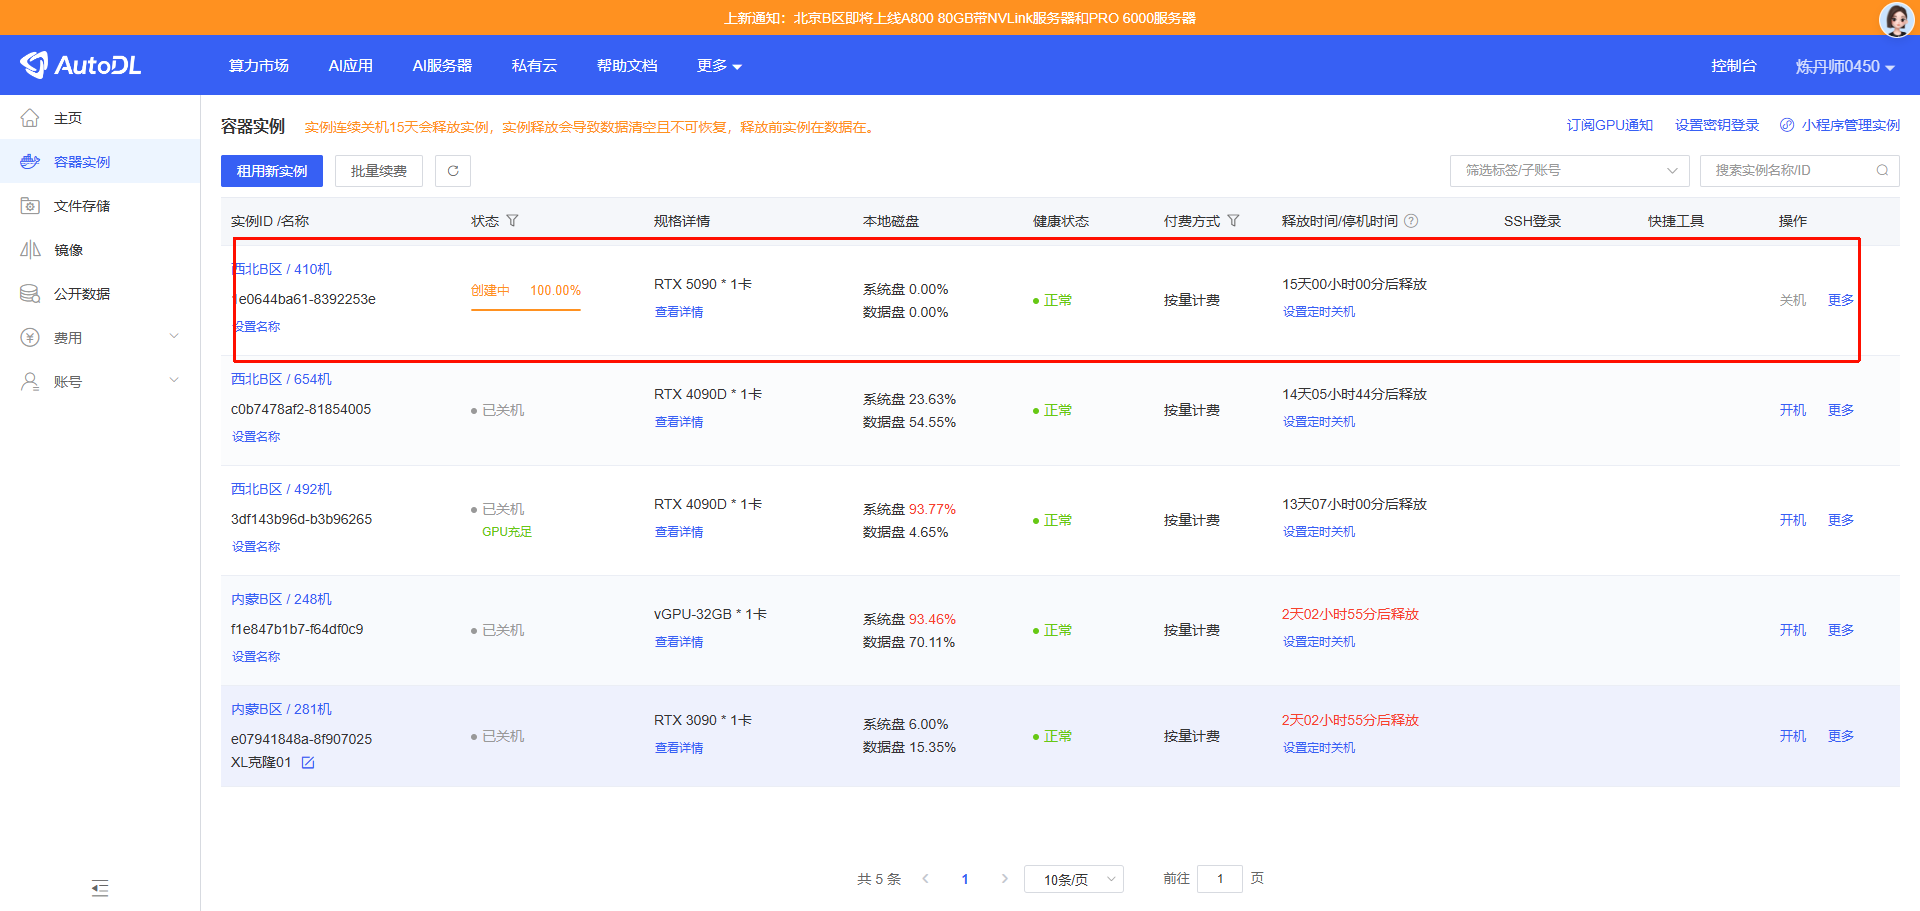Expand the 费用 sidebar menu

(100, 338)
